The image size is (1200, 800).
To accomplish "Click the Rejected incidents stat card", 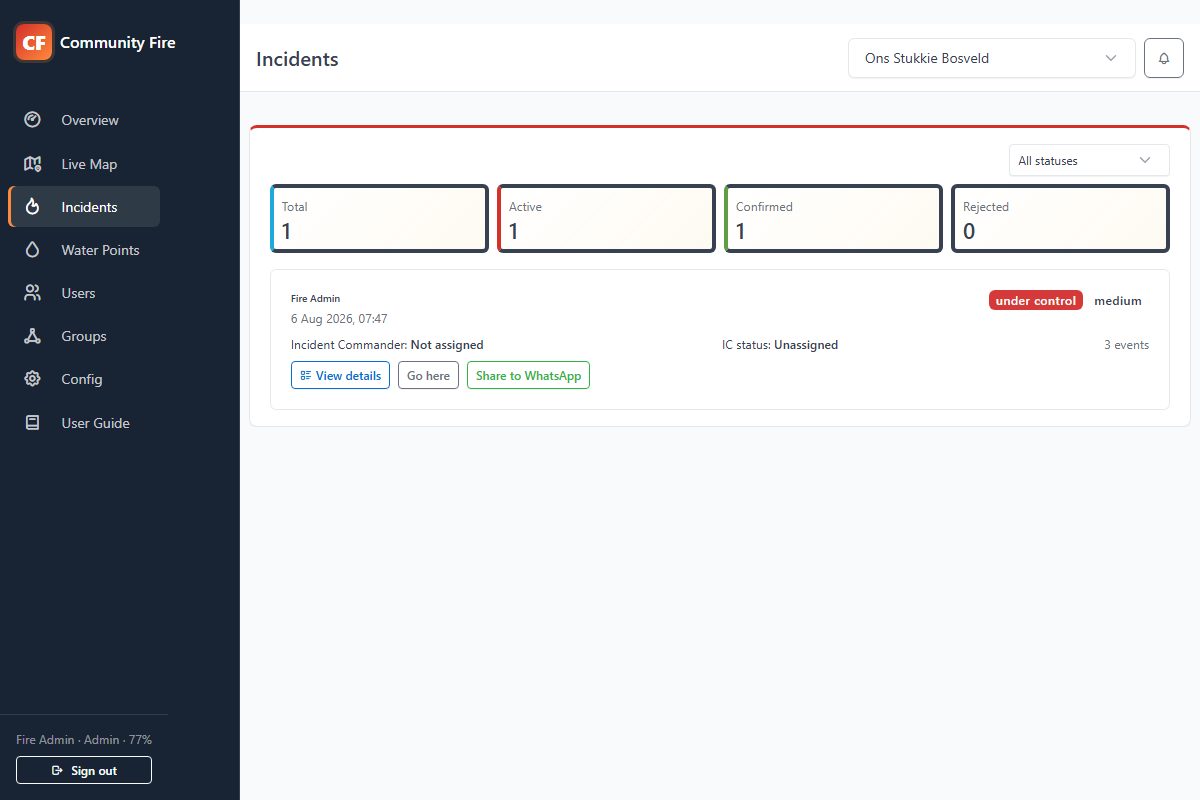I will (1060, 218).
